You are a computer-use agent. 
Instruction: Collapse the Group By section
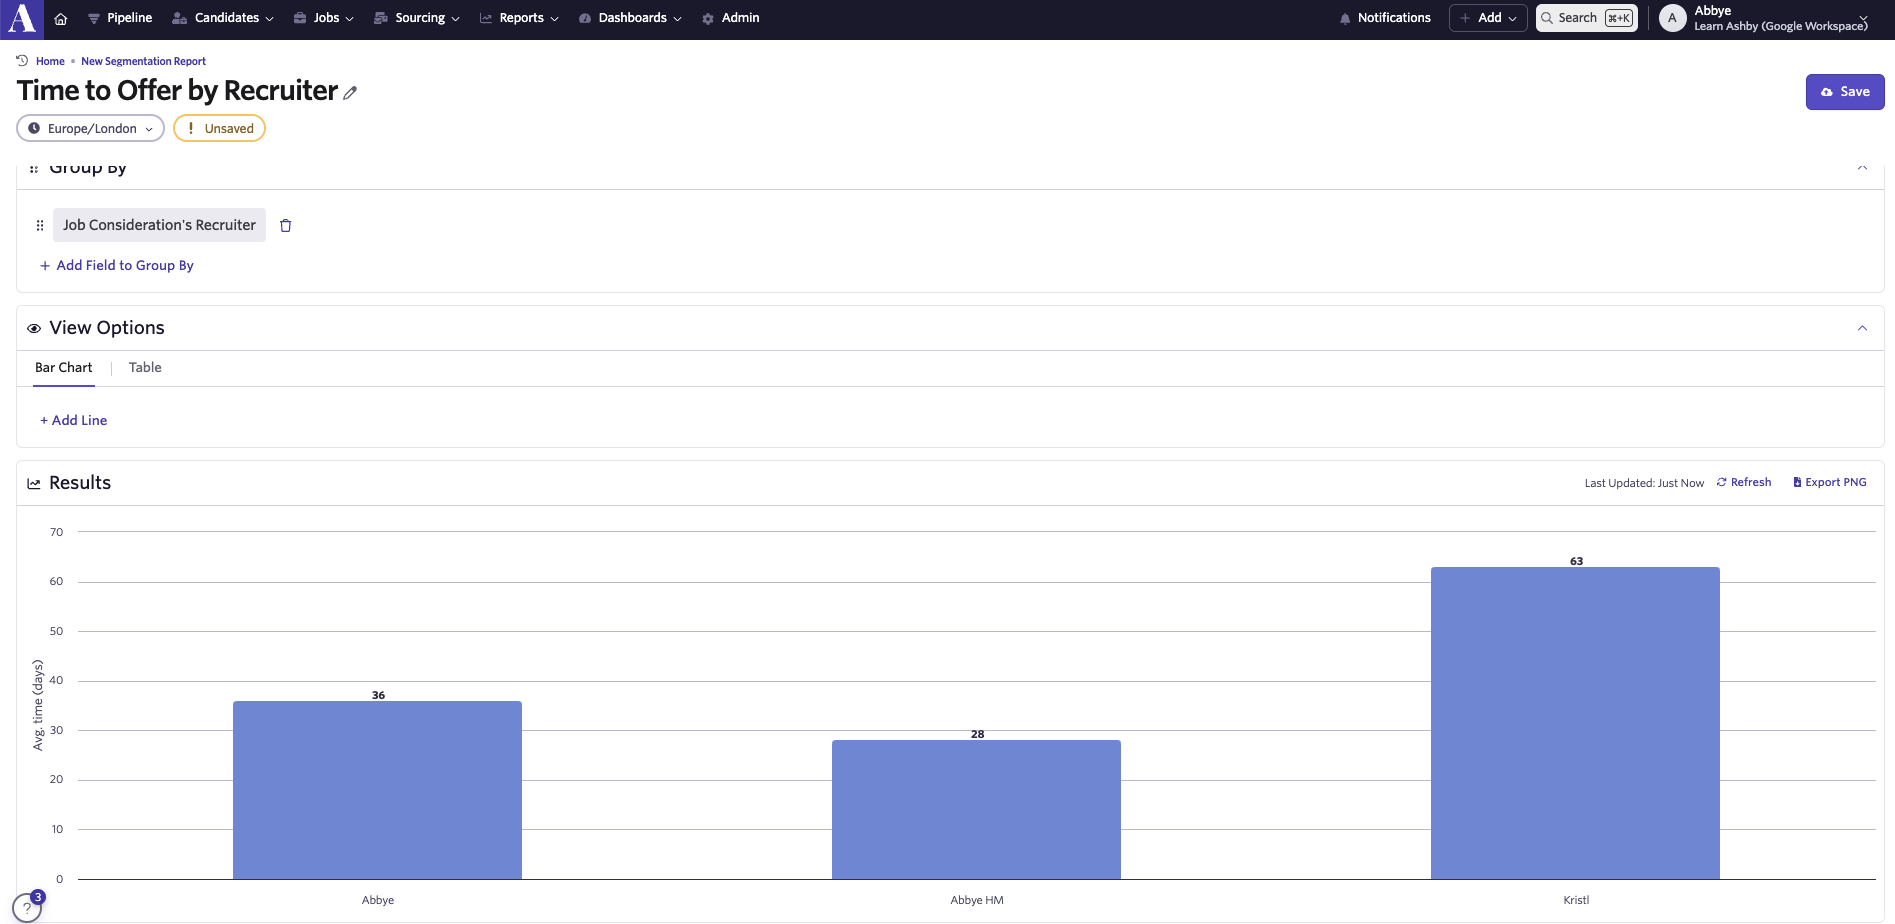(1862, 168)
